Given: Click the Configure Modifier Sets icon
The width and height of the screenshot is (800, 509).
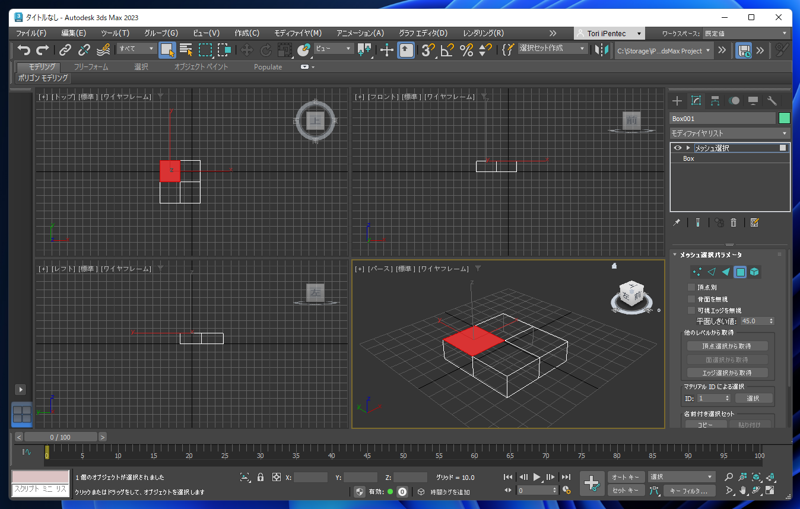Looking at the screenshot, I should pyautogui.click(x=755, y=222).
